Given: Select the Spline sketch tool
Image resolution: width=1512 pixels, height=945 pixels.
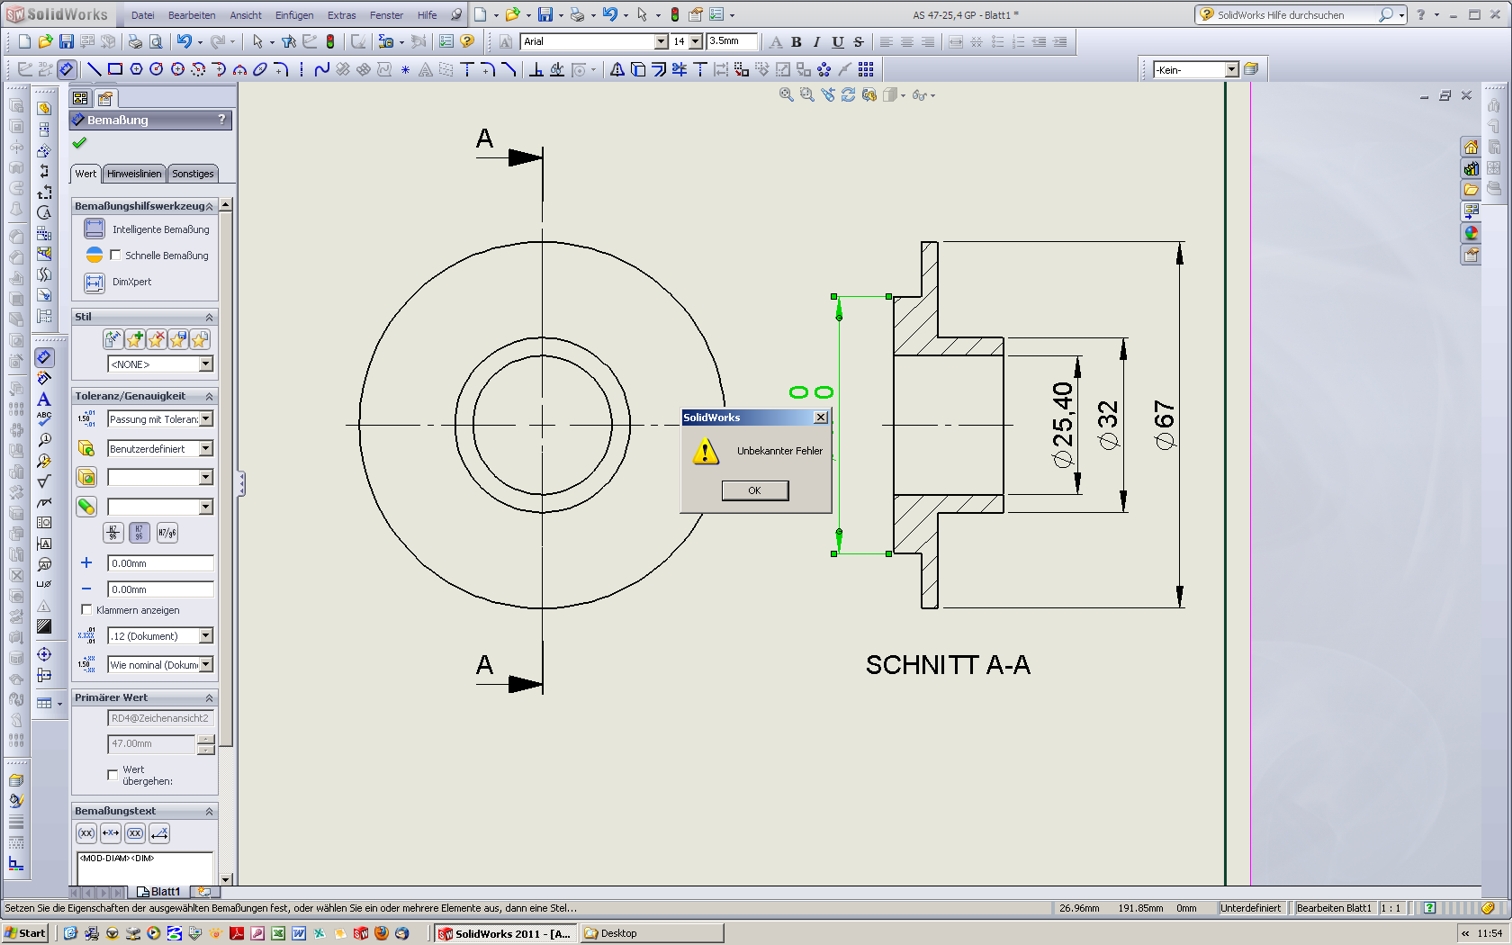Looking at the screenshot, I should click(x=322, y=69).
